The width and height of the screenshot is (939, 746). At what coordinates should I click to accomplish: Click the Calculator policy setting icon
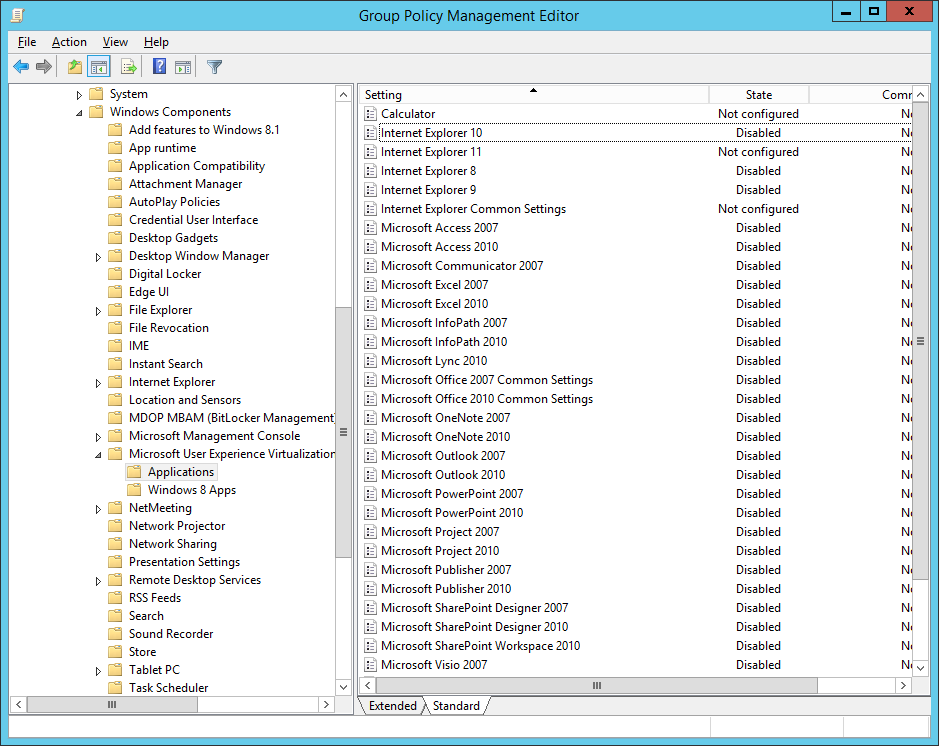coord(371,114)
